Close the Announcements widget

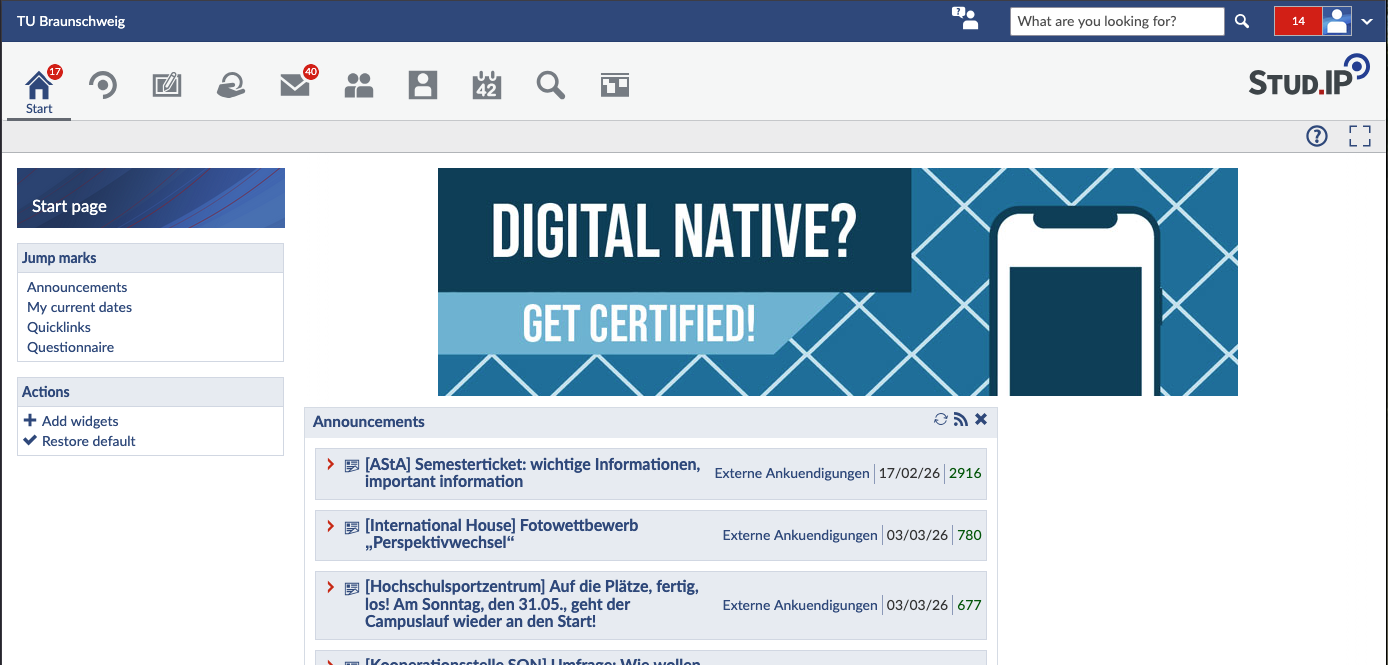[x=981, y=420]
